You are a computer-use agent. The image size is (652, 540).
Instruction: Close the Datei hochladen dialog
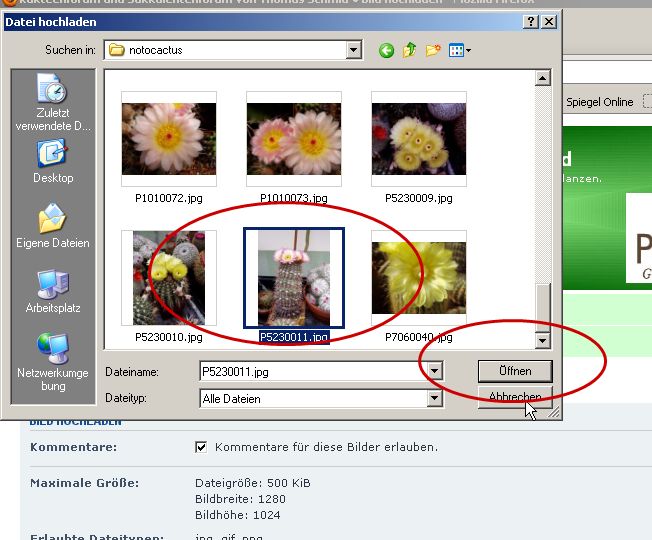click(549, 22)
